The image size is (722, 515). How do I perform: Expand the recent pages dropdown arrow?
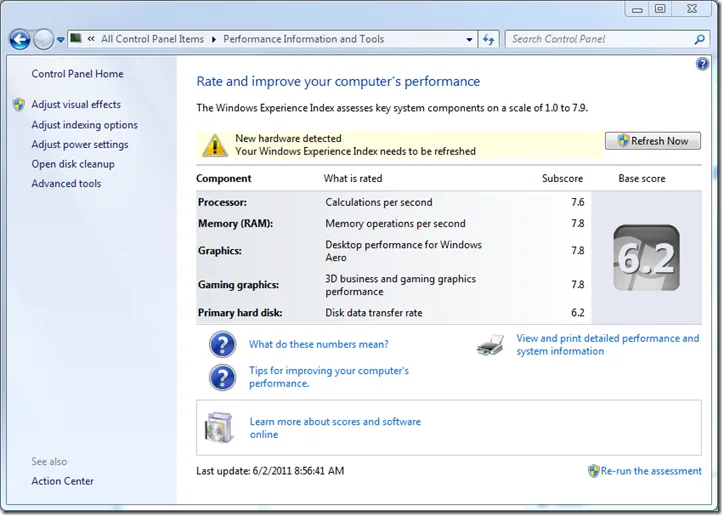click(61, 40)
